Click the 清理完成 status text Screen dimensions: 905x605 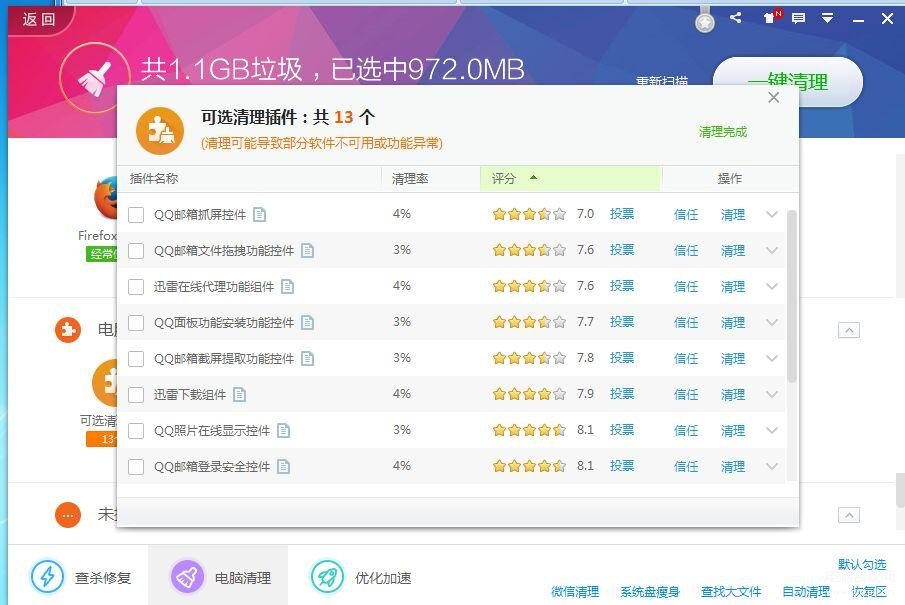click(723, 132)
